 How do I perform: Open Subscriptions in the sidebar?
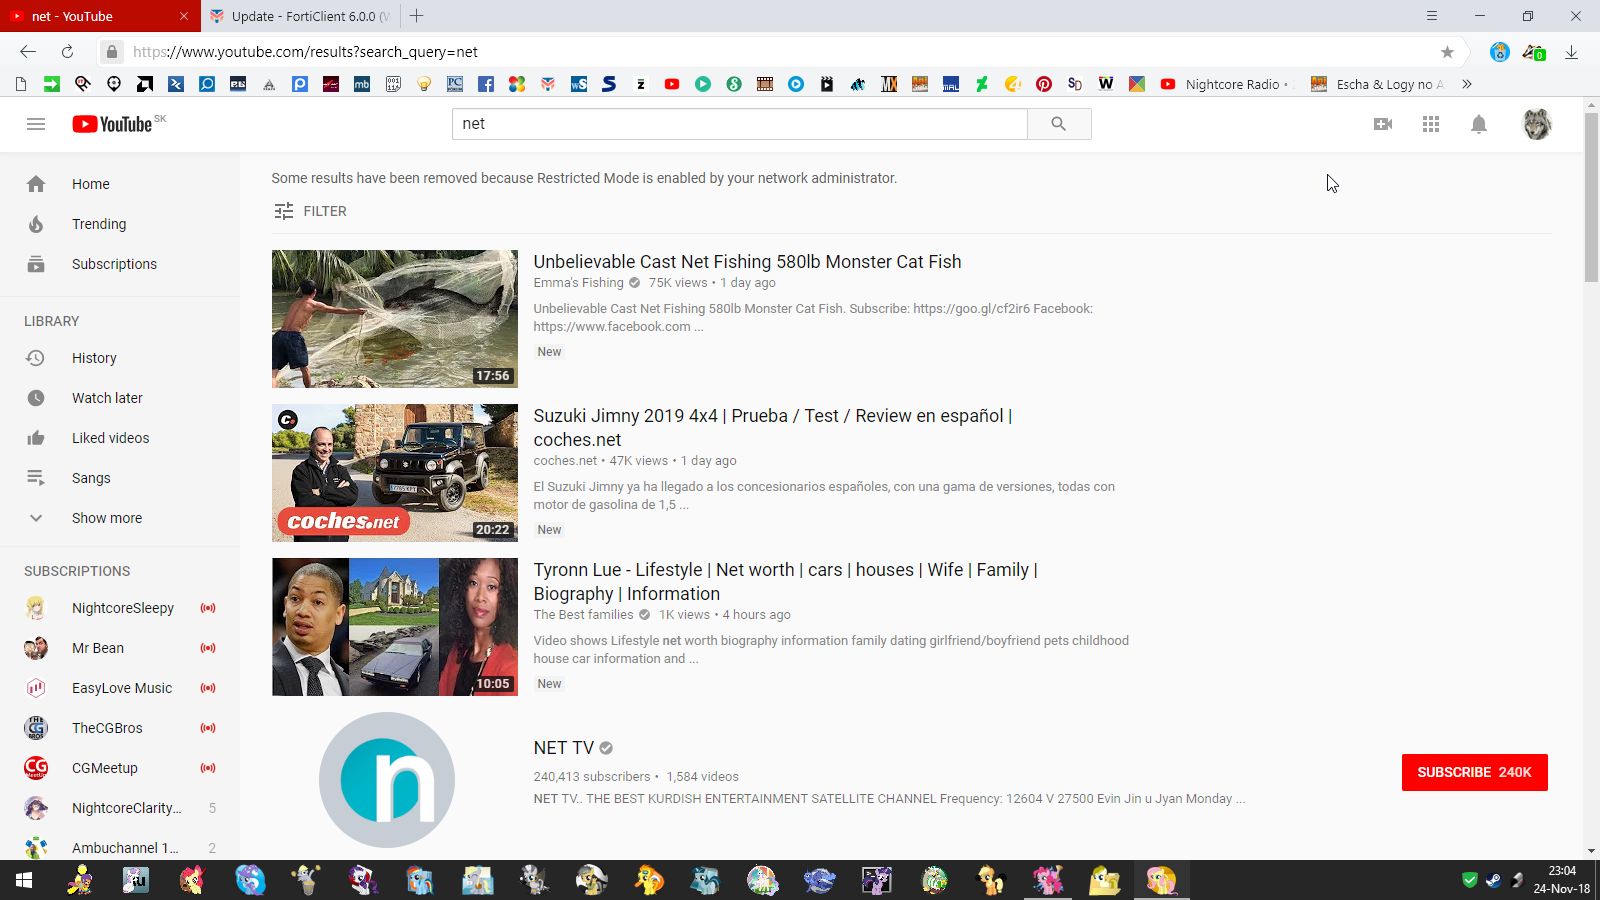click(x=120, y=264)
